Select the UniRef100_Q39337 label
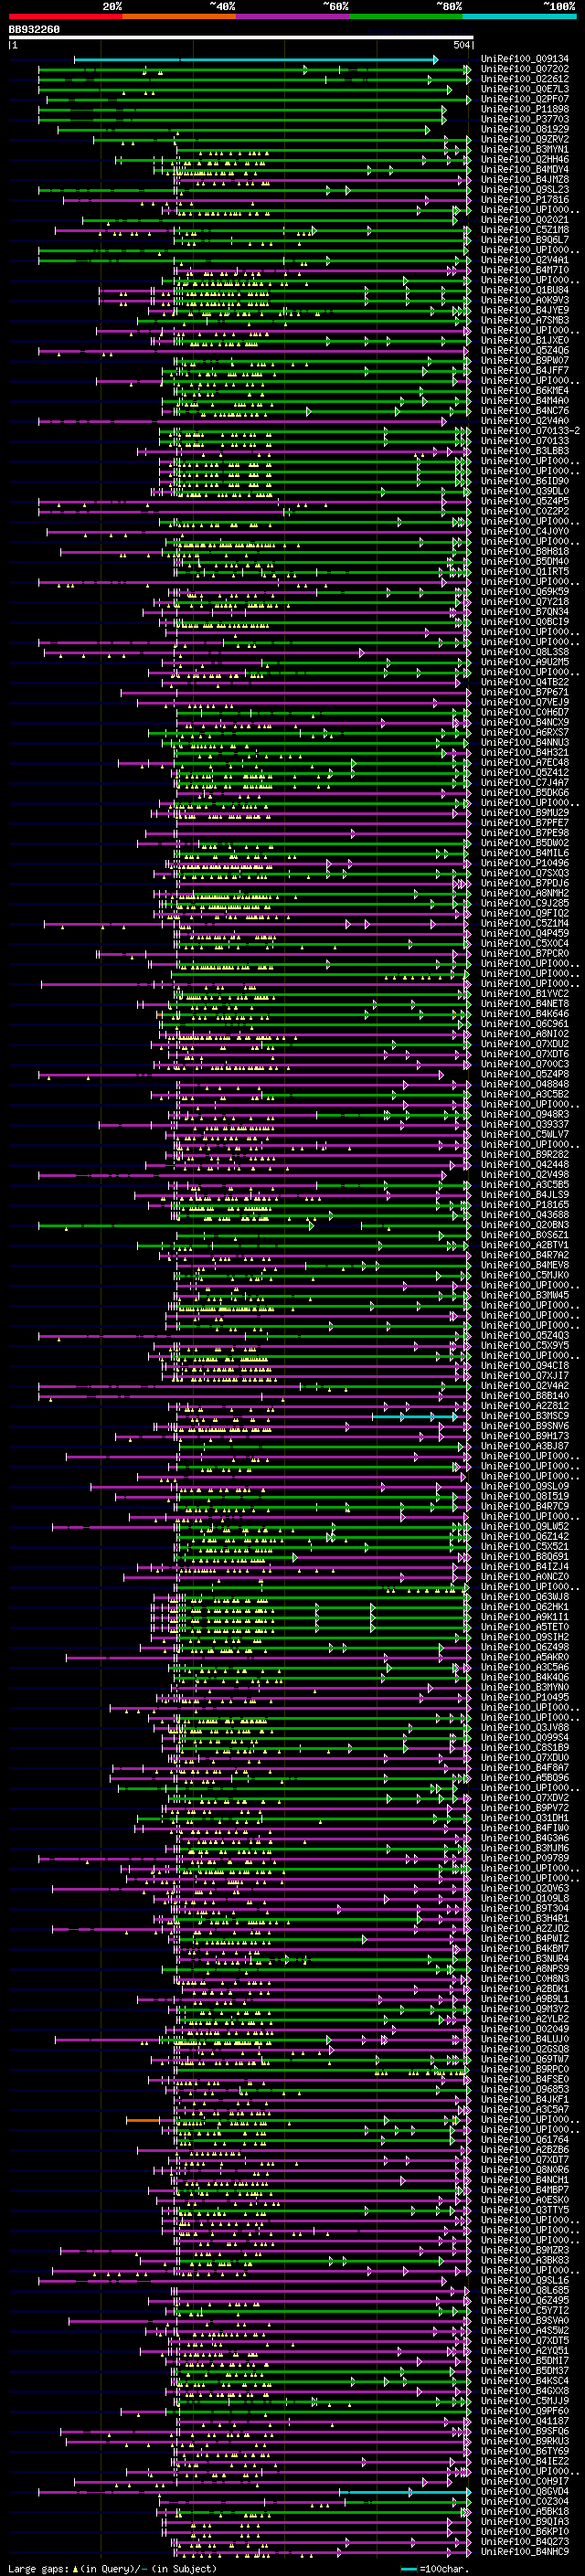This screenshot has width=585, height=2576. [525, 1124]
